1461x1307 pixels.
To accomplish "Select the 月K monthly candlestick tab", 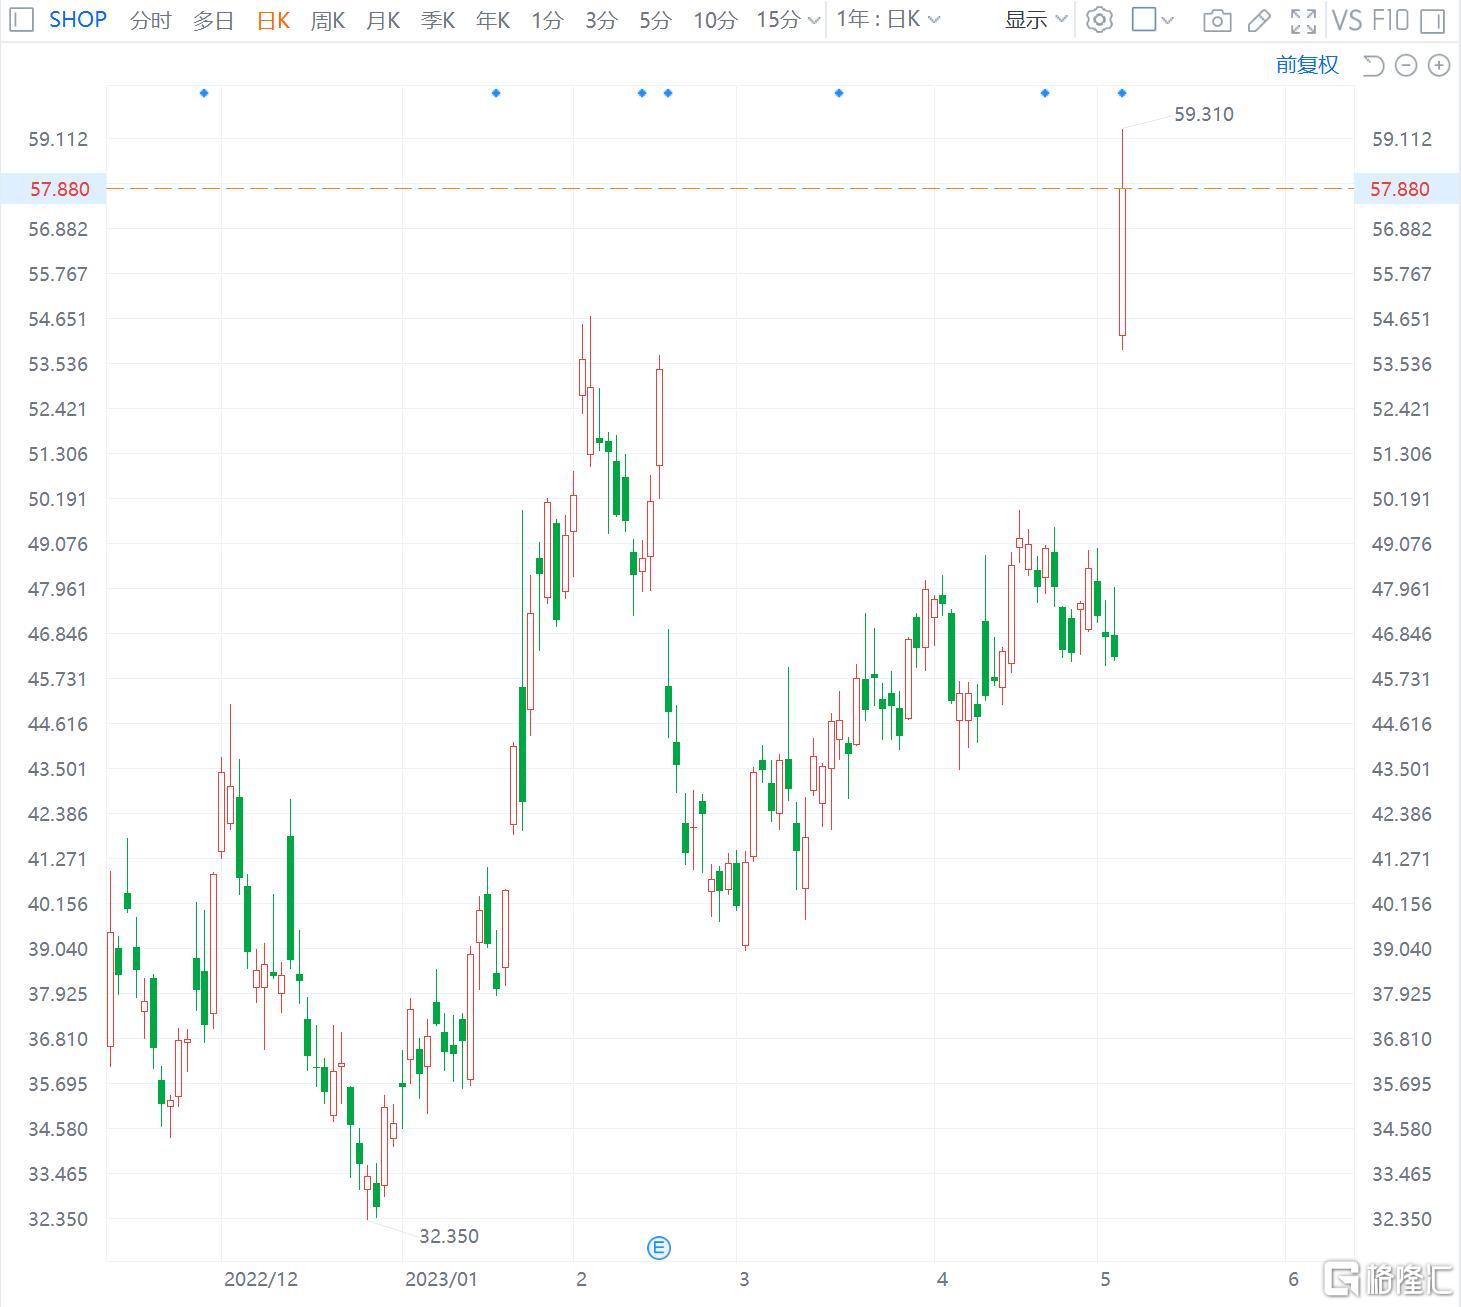I will pos(383,20).
